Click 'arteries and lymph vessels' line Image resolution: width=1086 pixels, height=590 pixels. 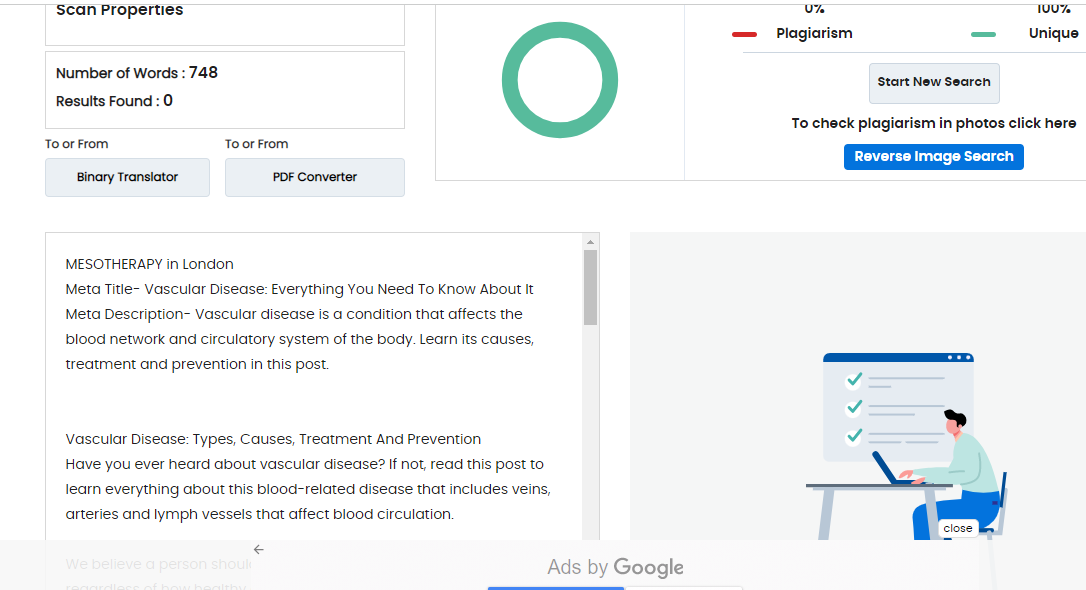tap(260, 514)
